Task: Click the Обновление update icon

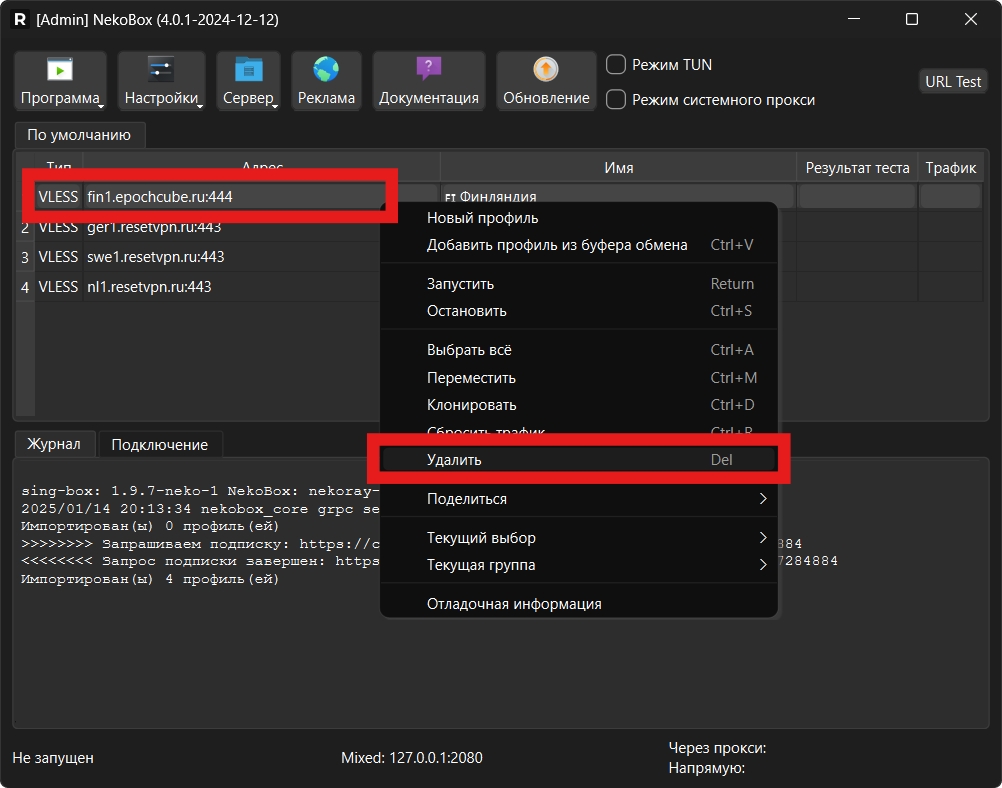Action: [546, 70]
